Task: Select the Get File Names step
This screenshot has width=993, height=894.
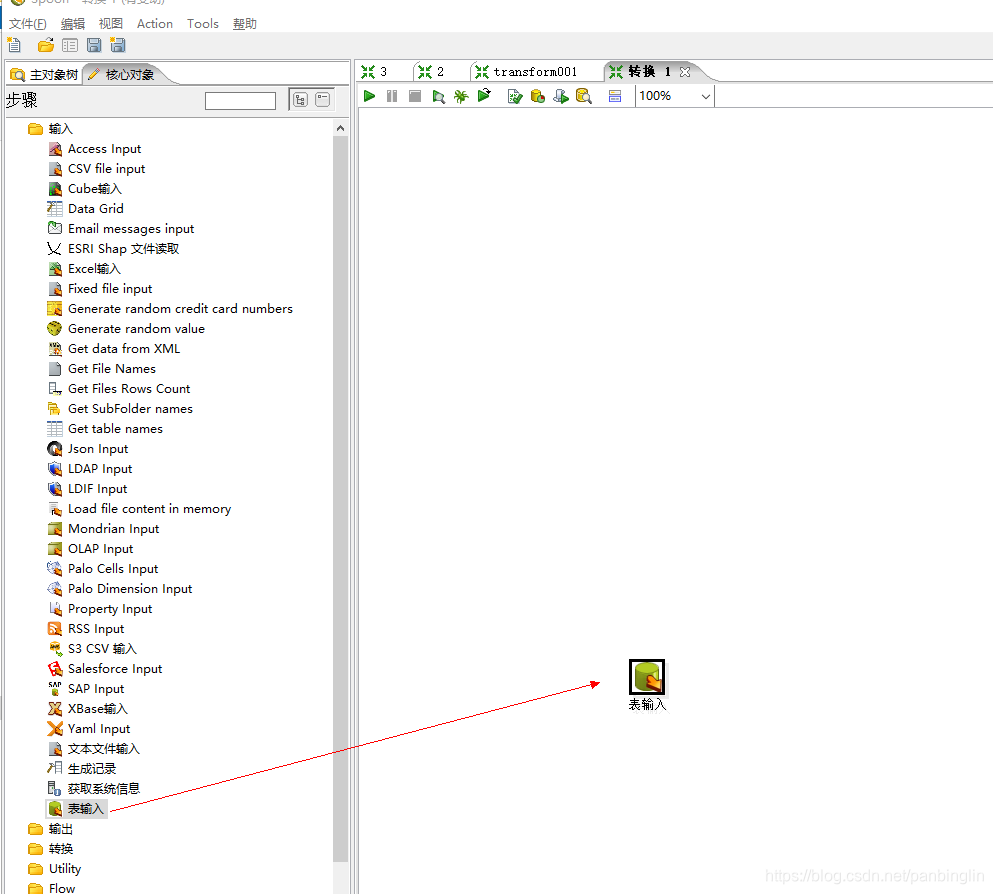Action: 102,369
